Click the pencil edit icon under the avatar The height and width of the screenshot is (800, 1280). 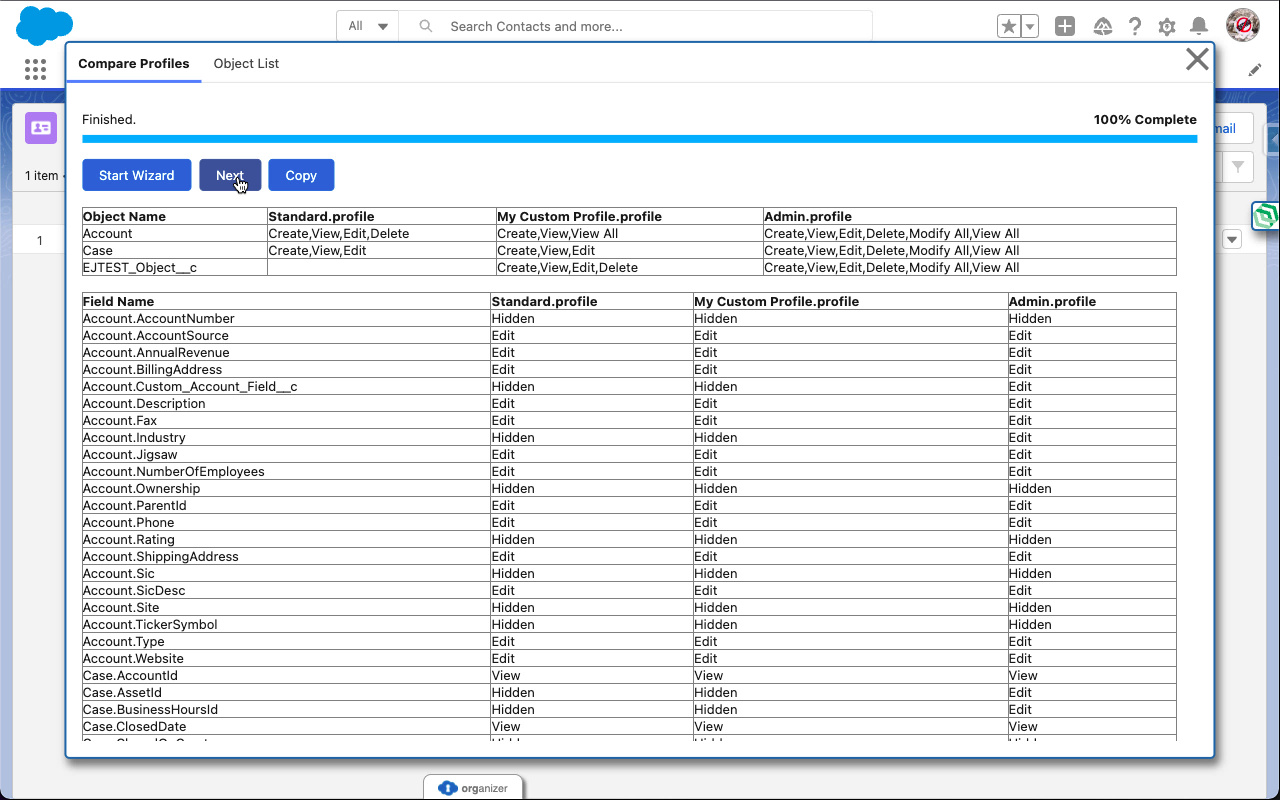coord(1255,70)
